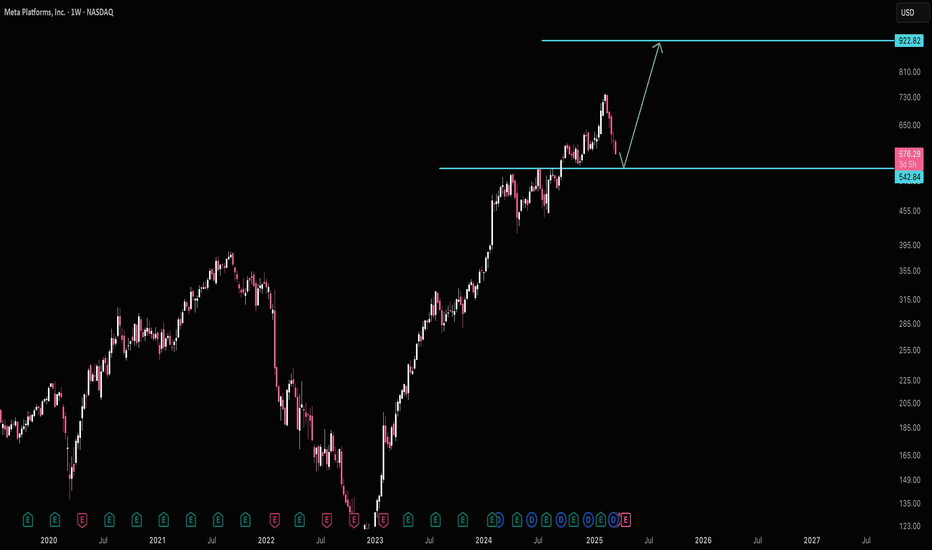Open the pink upcoming earnings marker after 2025
932x550 pixels.
click(626, 520)
